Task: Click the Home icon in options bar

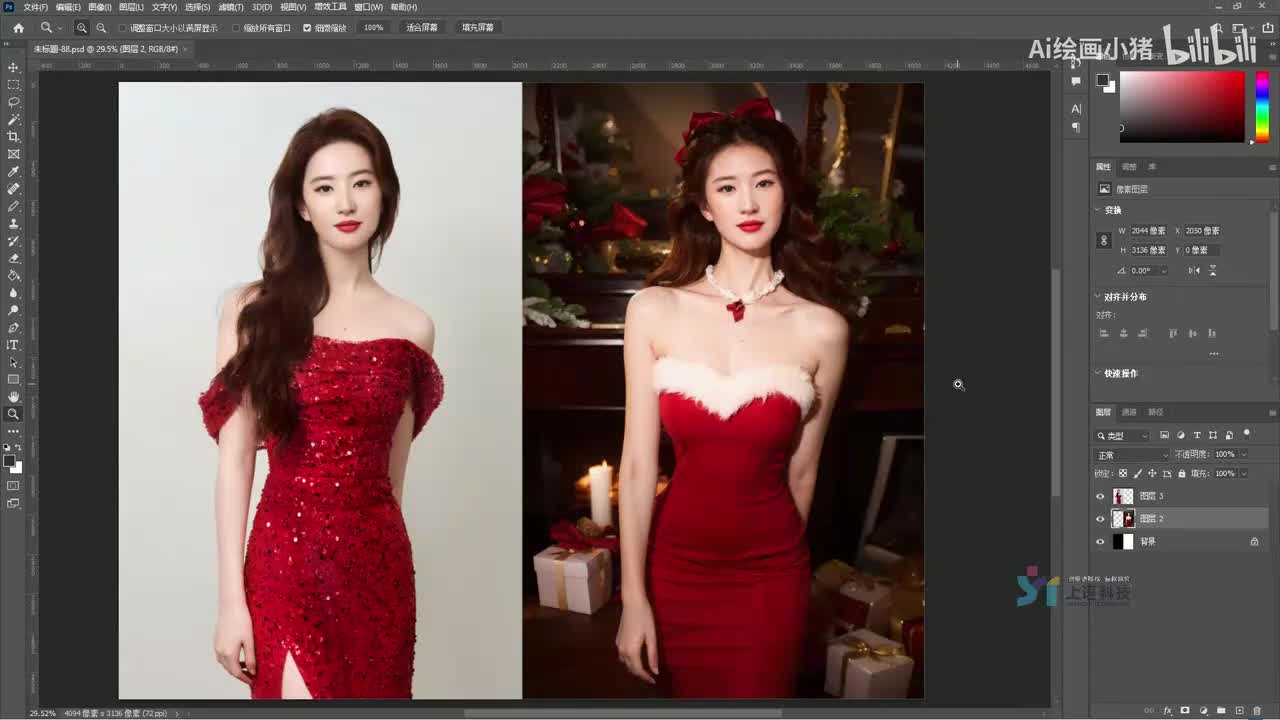Action: [x=18, y=28]
